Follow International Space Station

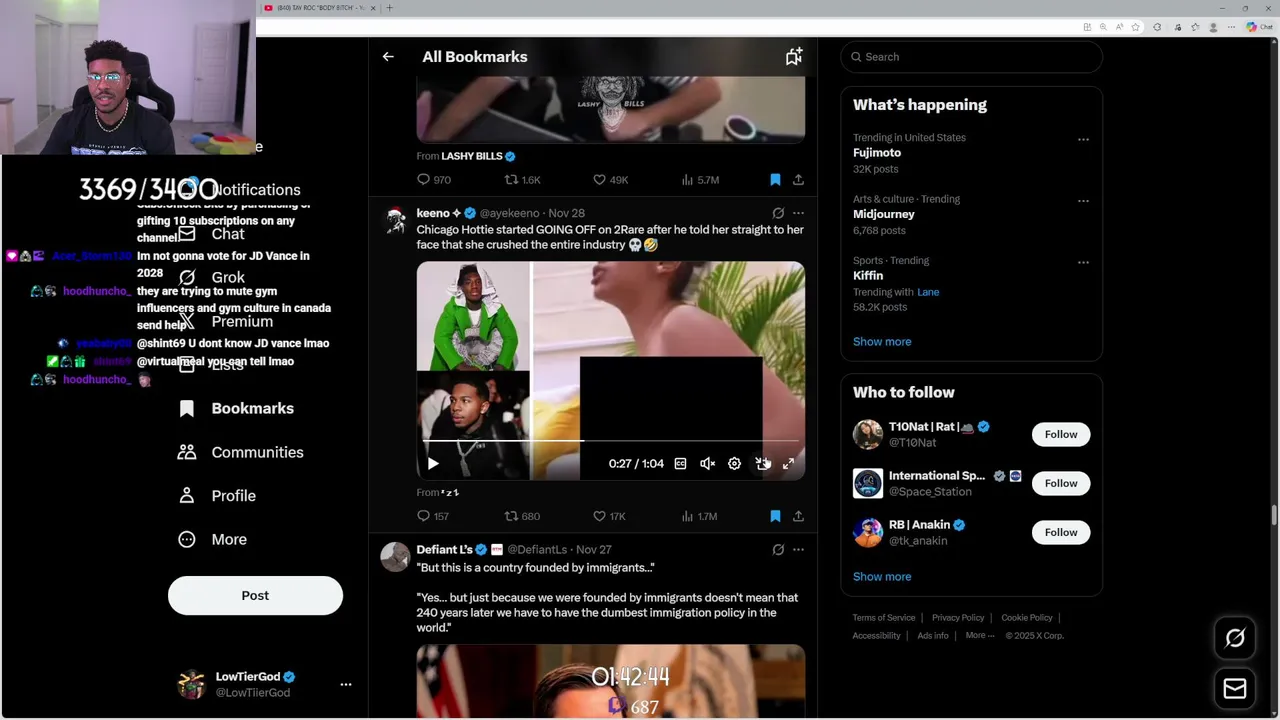click(x=1061, y=483)
